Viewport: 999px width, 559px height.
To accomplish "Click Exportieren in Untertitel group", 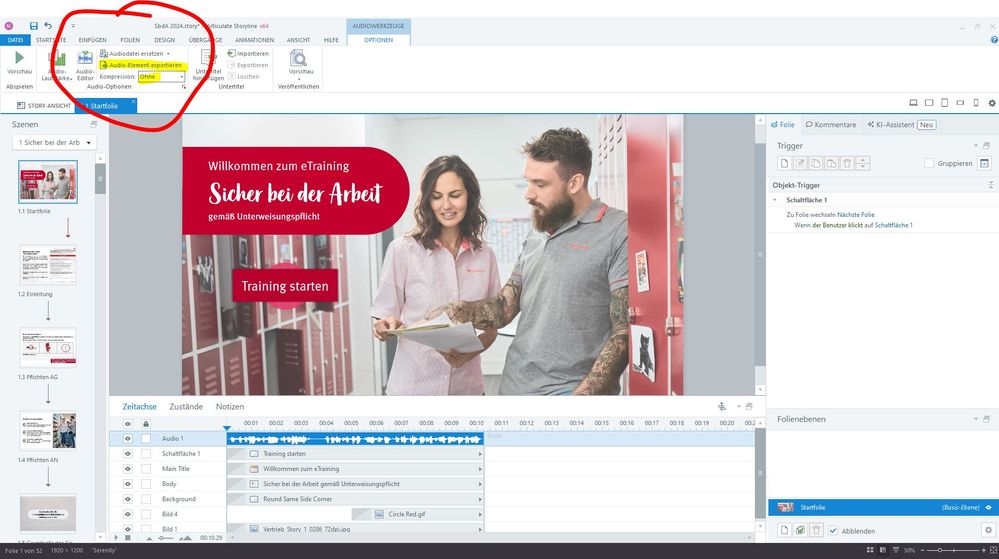I will 248,65.
